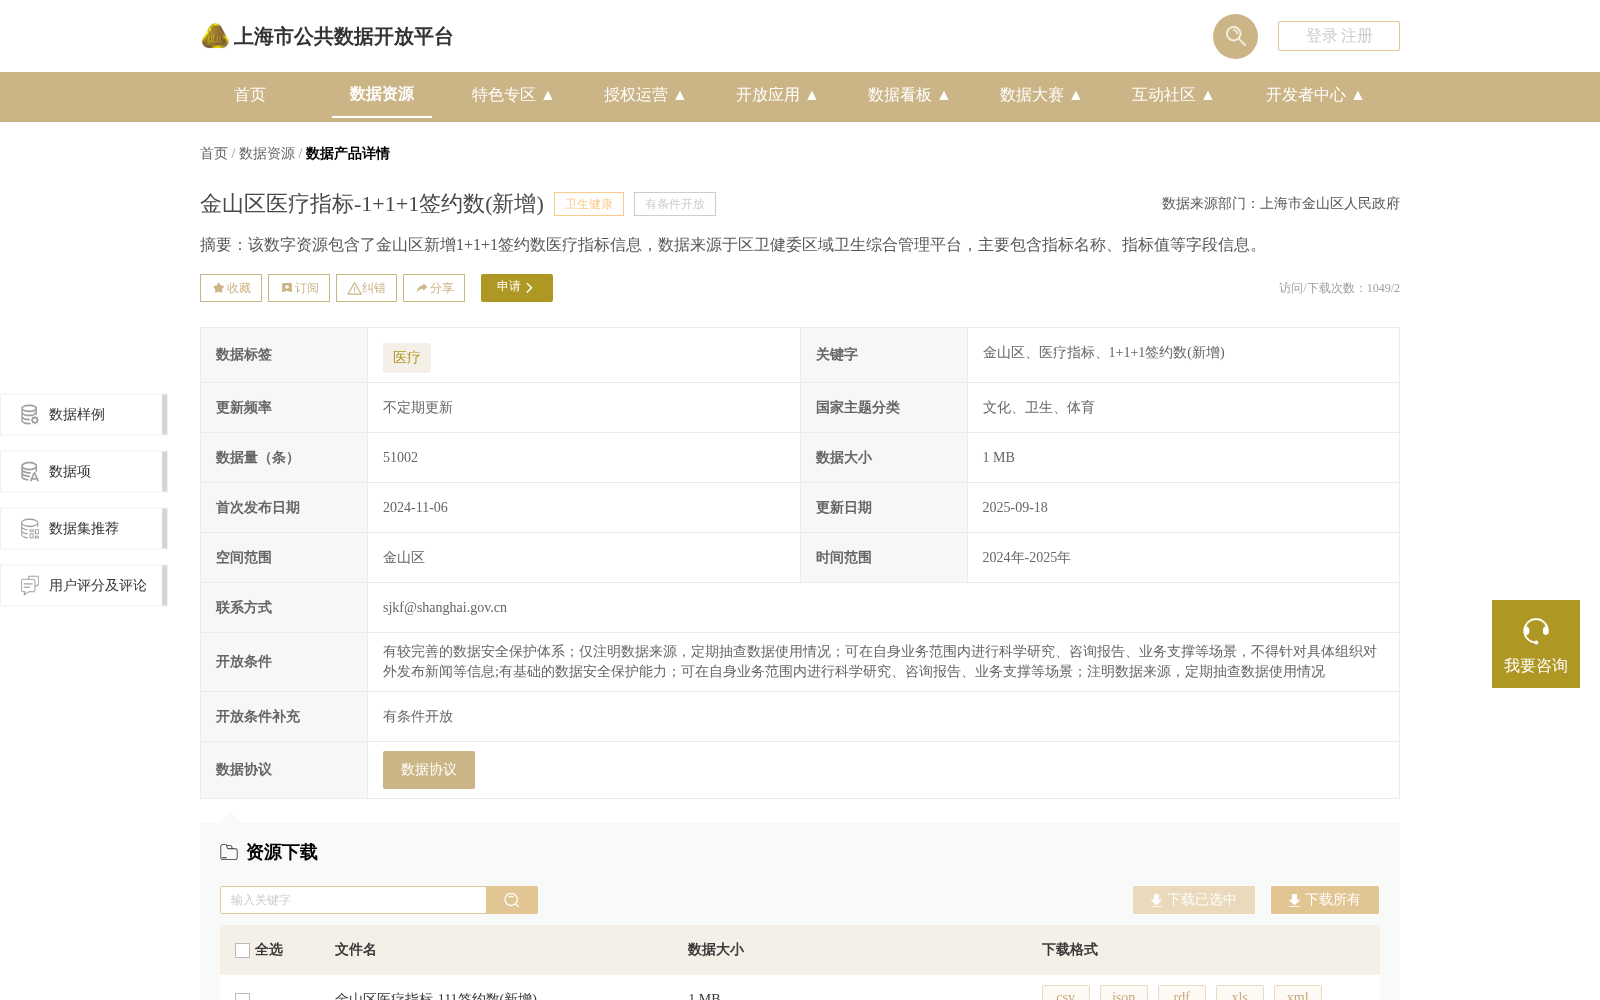Viewport: 1600px width, 1000px height.
Task: Expand the 特色专区 menu
Action: [513, 95]
